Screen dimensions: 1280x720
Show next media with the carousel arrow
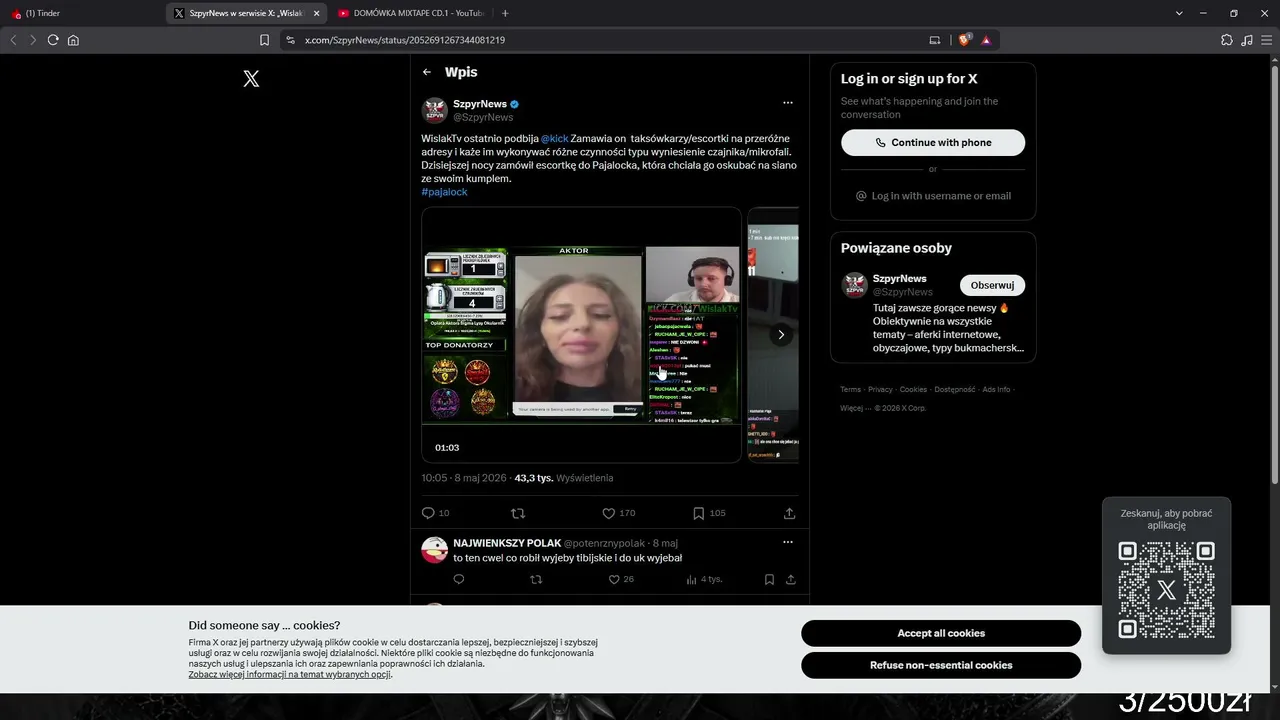click(781, 335)
